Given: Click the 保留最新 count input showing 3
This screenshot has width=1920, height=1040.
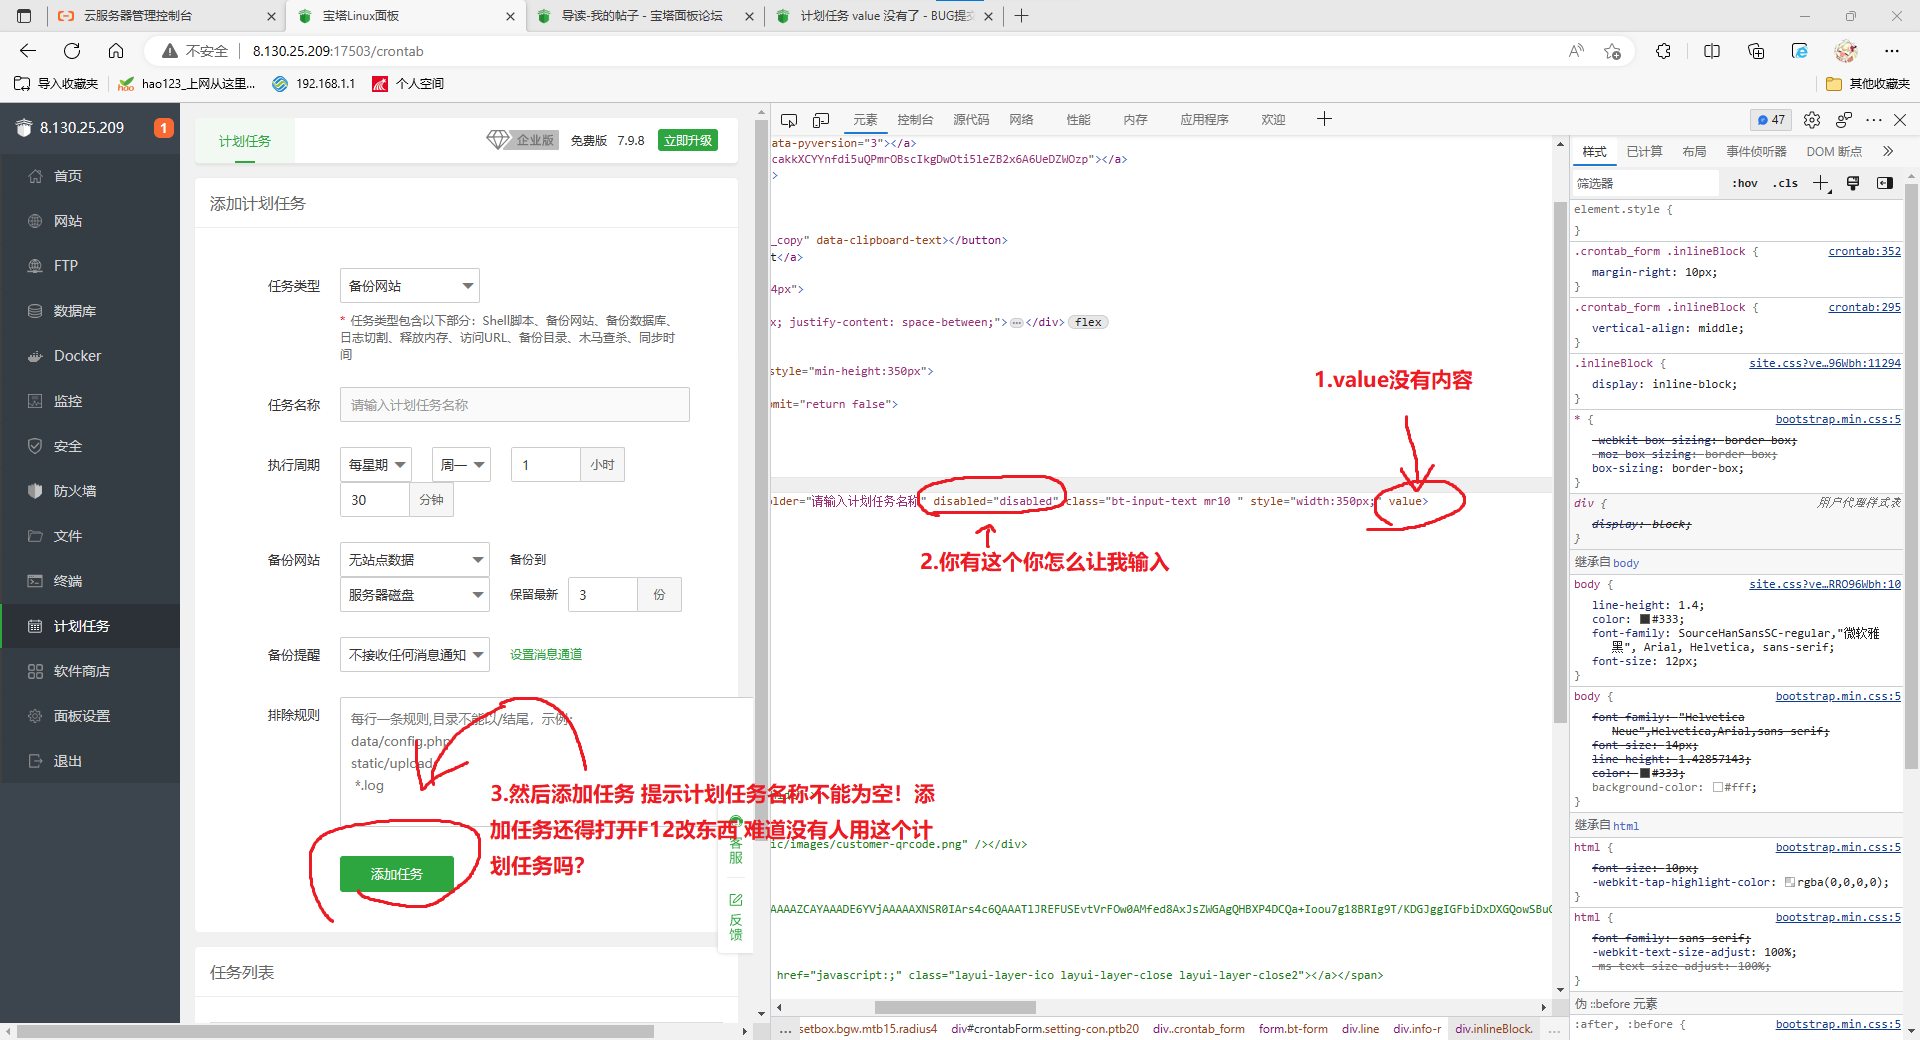Looking at the screenshot, I should point(603,595).
